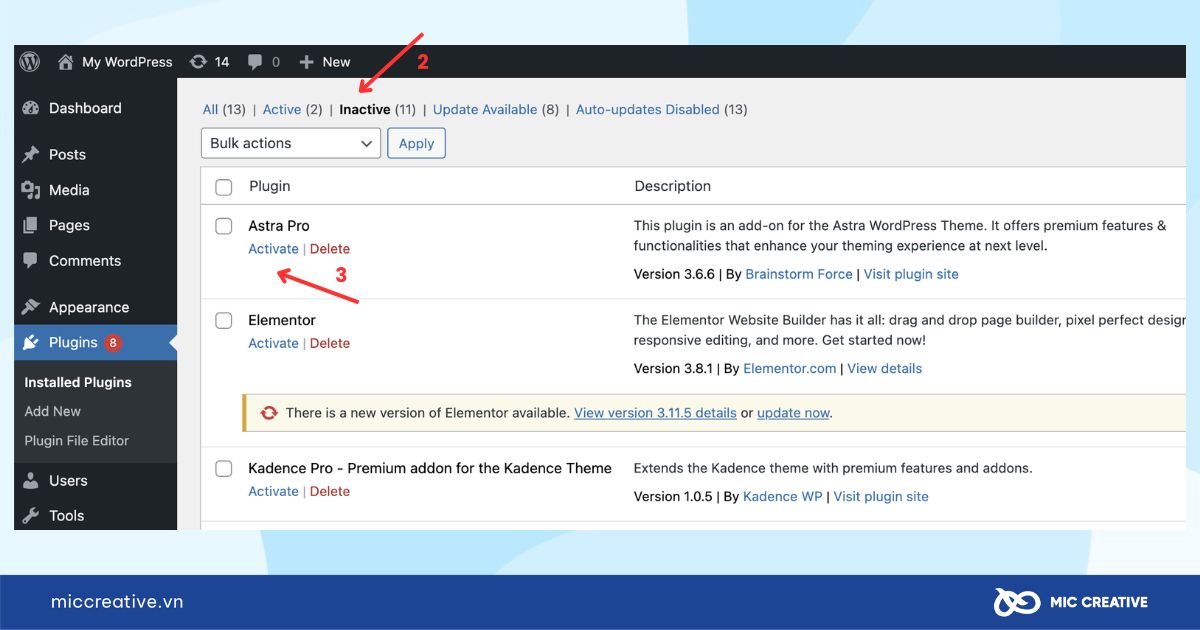This screenshot has height=630, width=1200.
Task: Open the Bulk actions dropdown
Action: [291, 143]
